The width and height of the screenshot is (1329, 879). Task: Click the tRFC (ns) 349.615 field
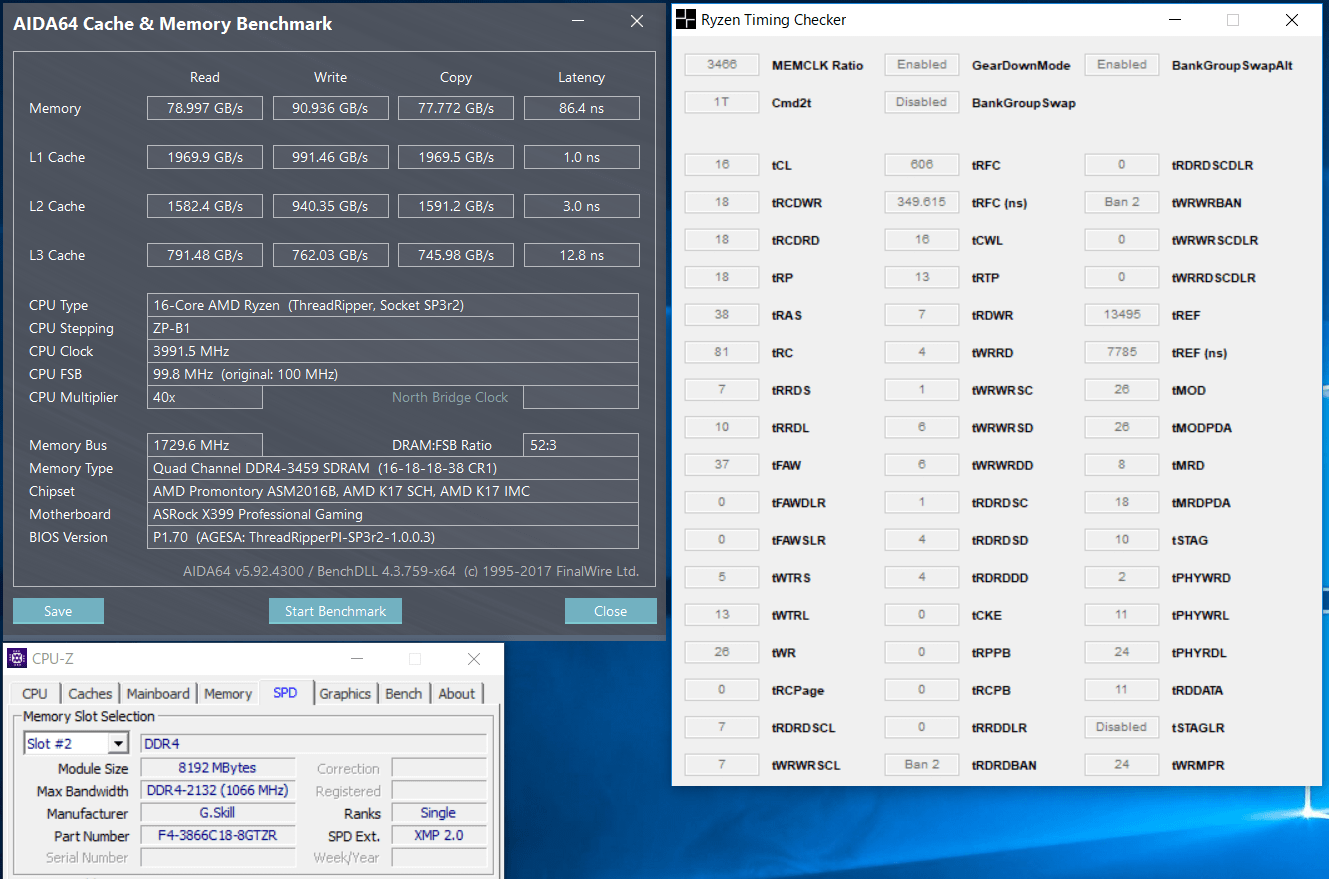[922, 202]
